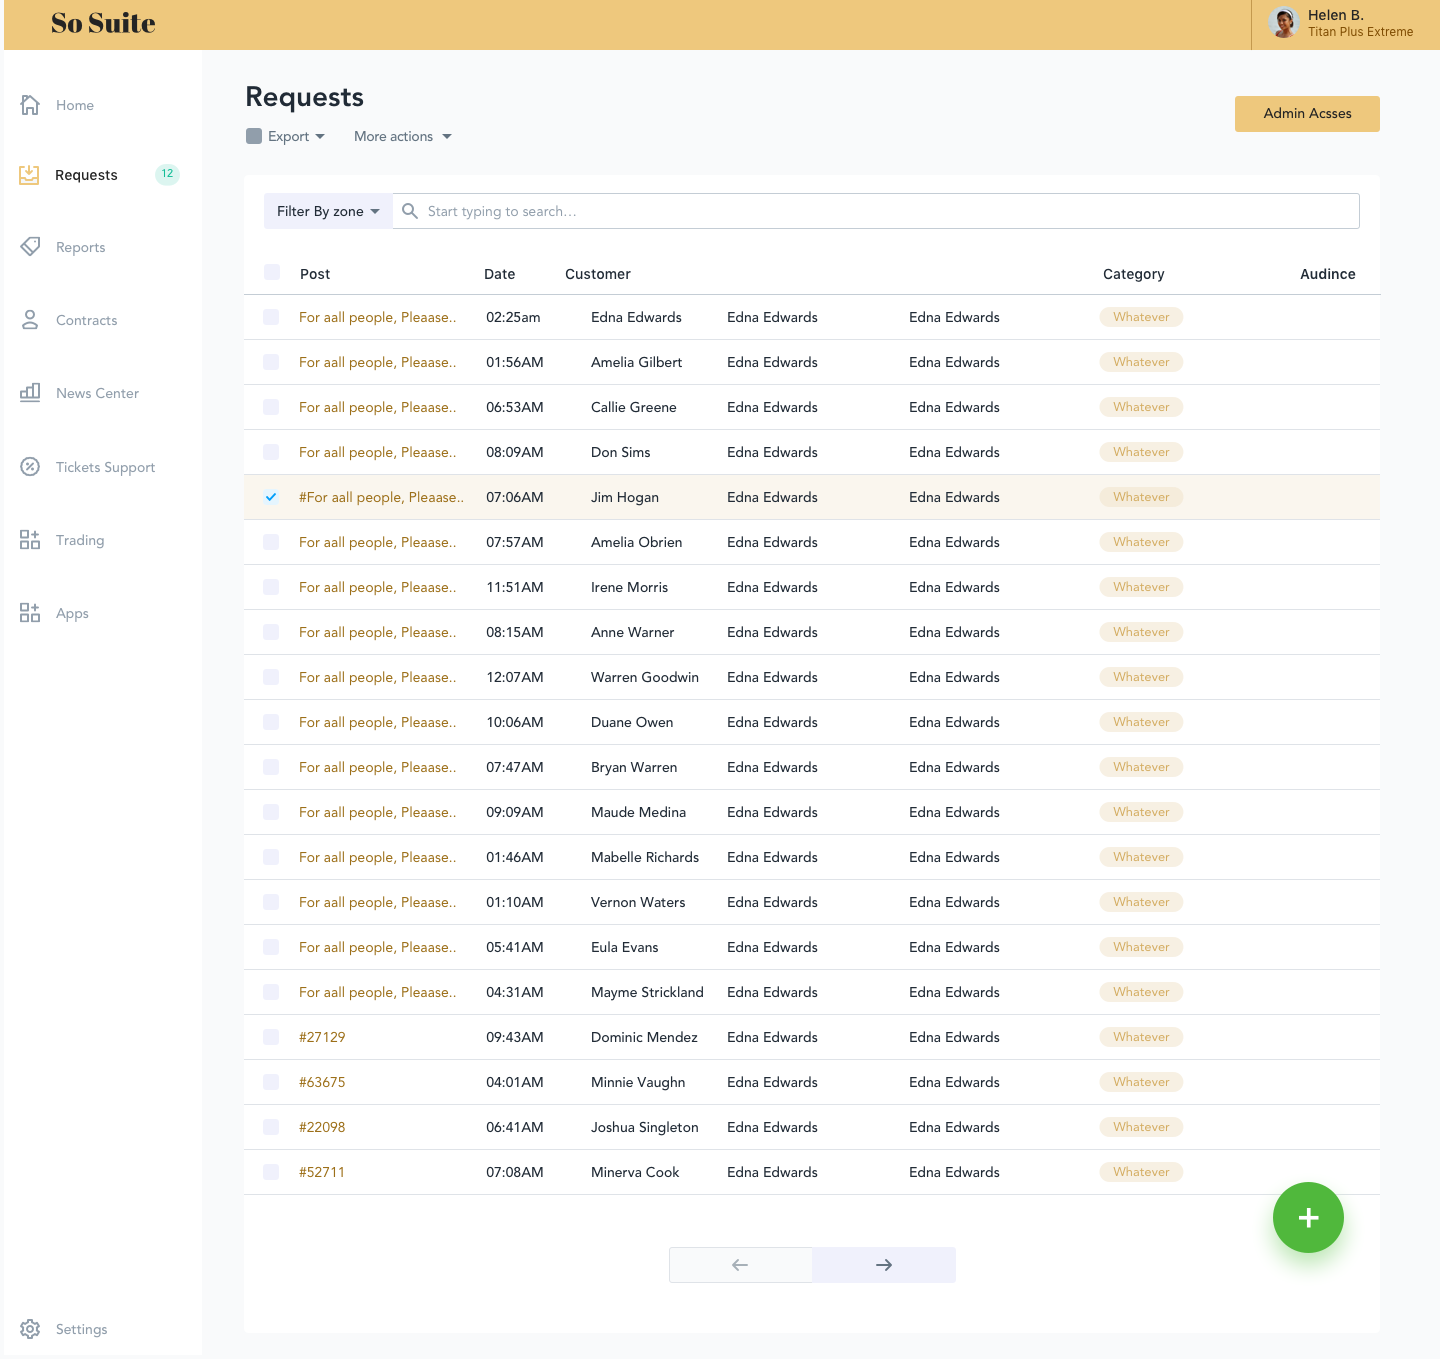Select Requests in the sidebar menu
Image resolution: width=1440 pixels, height=1359 pixels.
[x=86, y=175]
